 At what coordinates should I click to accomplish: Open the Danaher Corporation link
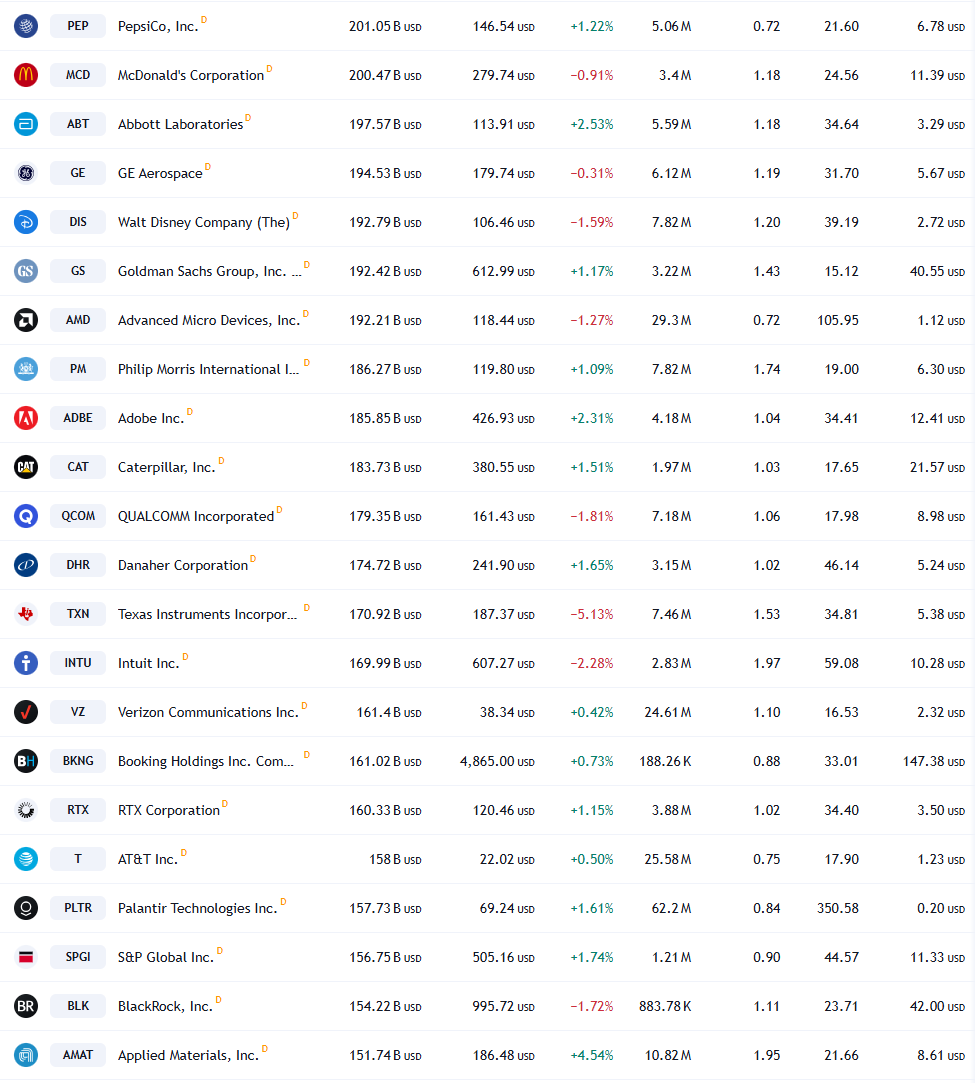tap(183, 566)
